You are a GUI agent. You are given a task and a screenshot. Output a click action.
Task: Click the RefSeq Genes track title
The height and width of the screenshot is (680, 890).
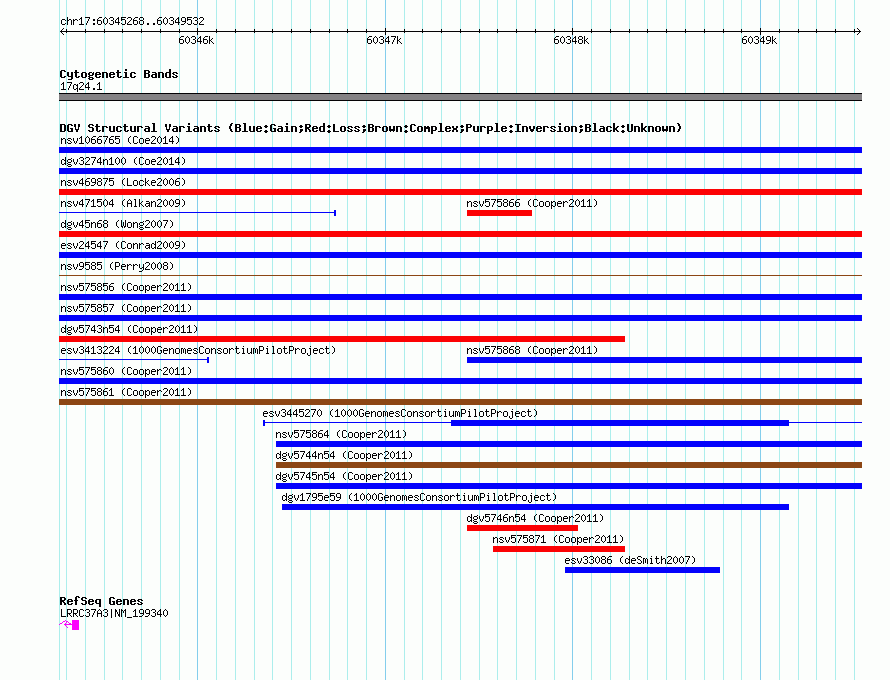coord(101,601)
